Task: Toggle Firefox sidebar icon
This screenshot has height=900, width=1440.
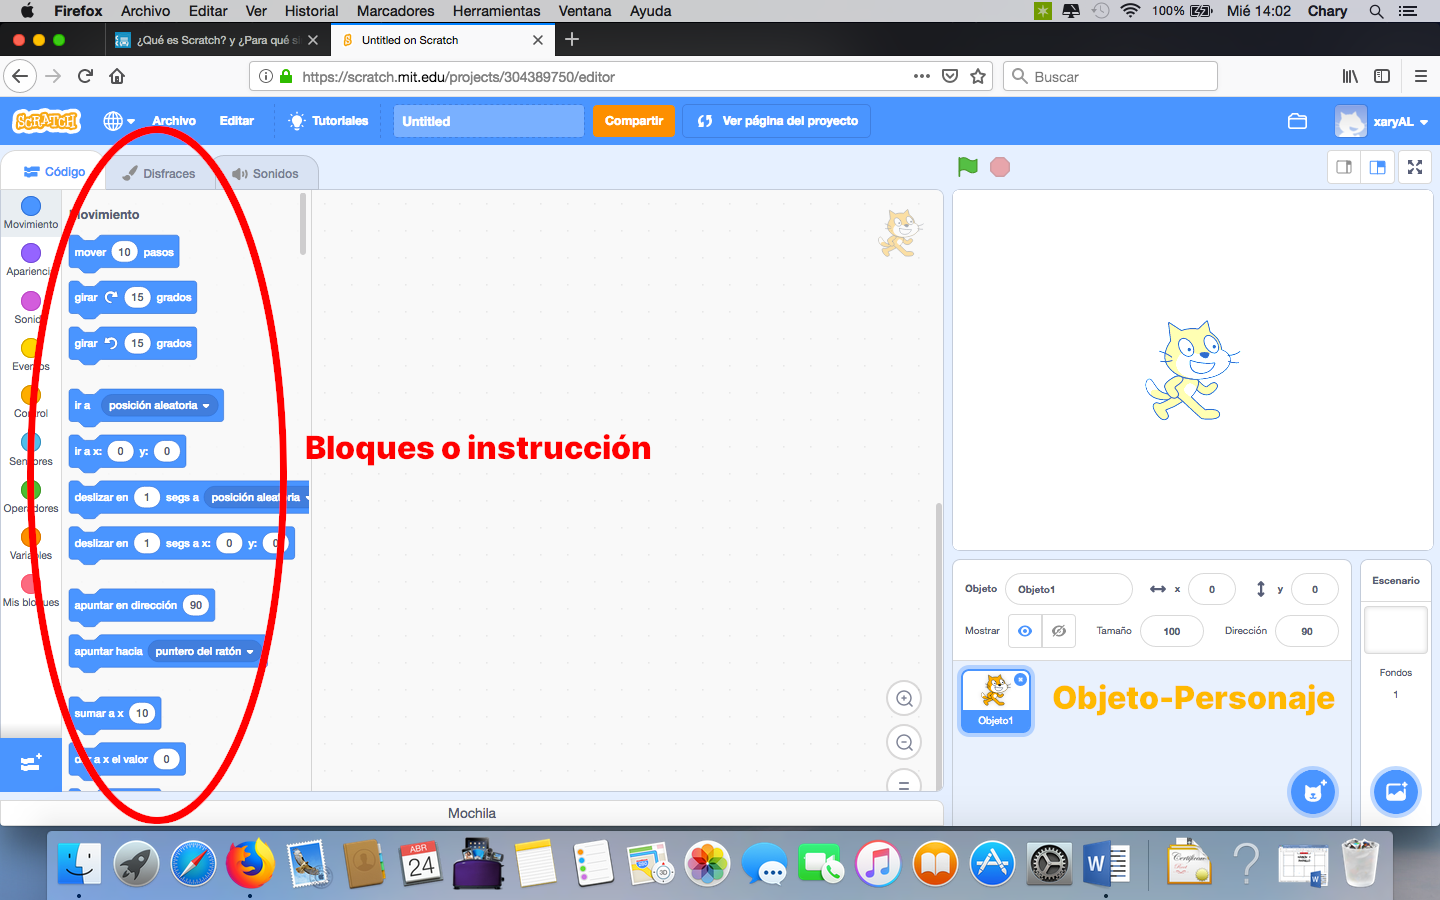Action: [1382, 76]
